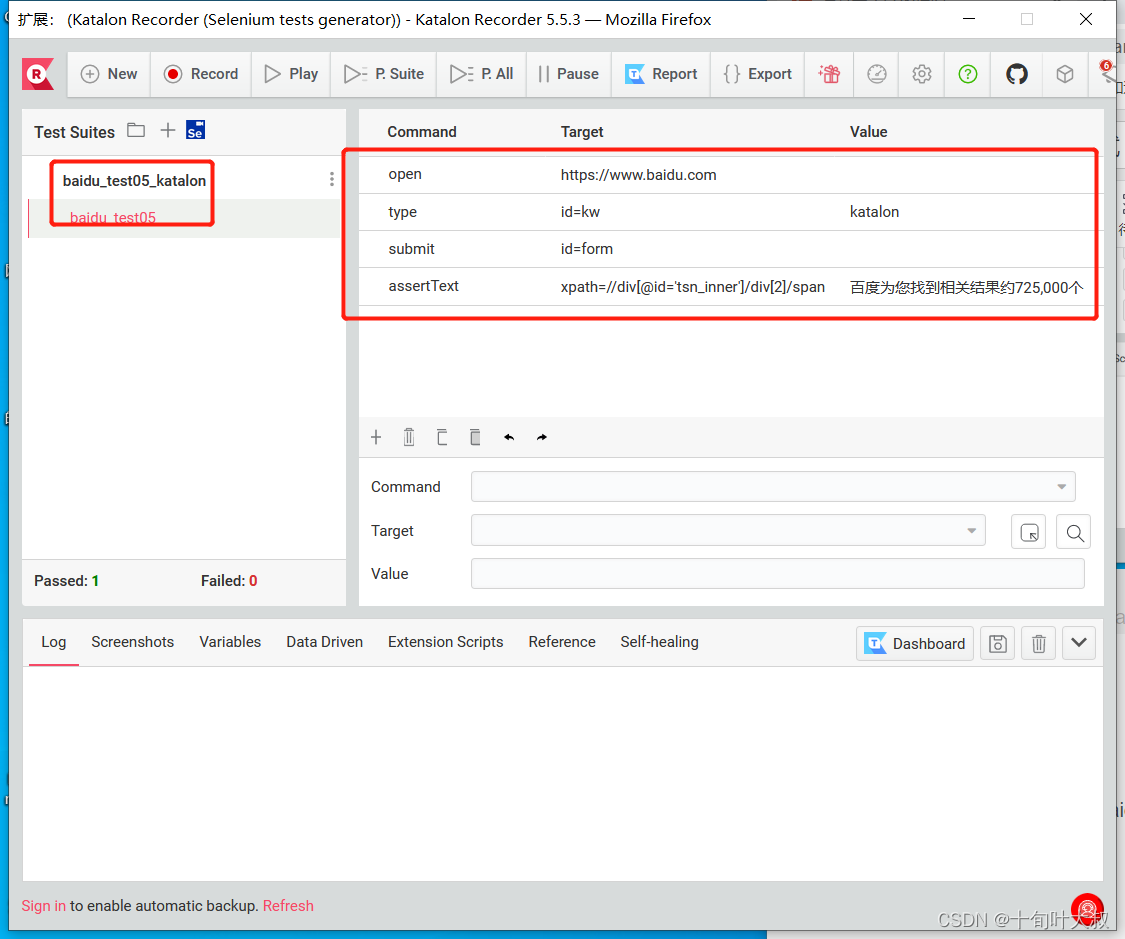Delete the selected command with trash icon
The width and height of the screenshot is (1125, 939).
click(x=409, y=438)
